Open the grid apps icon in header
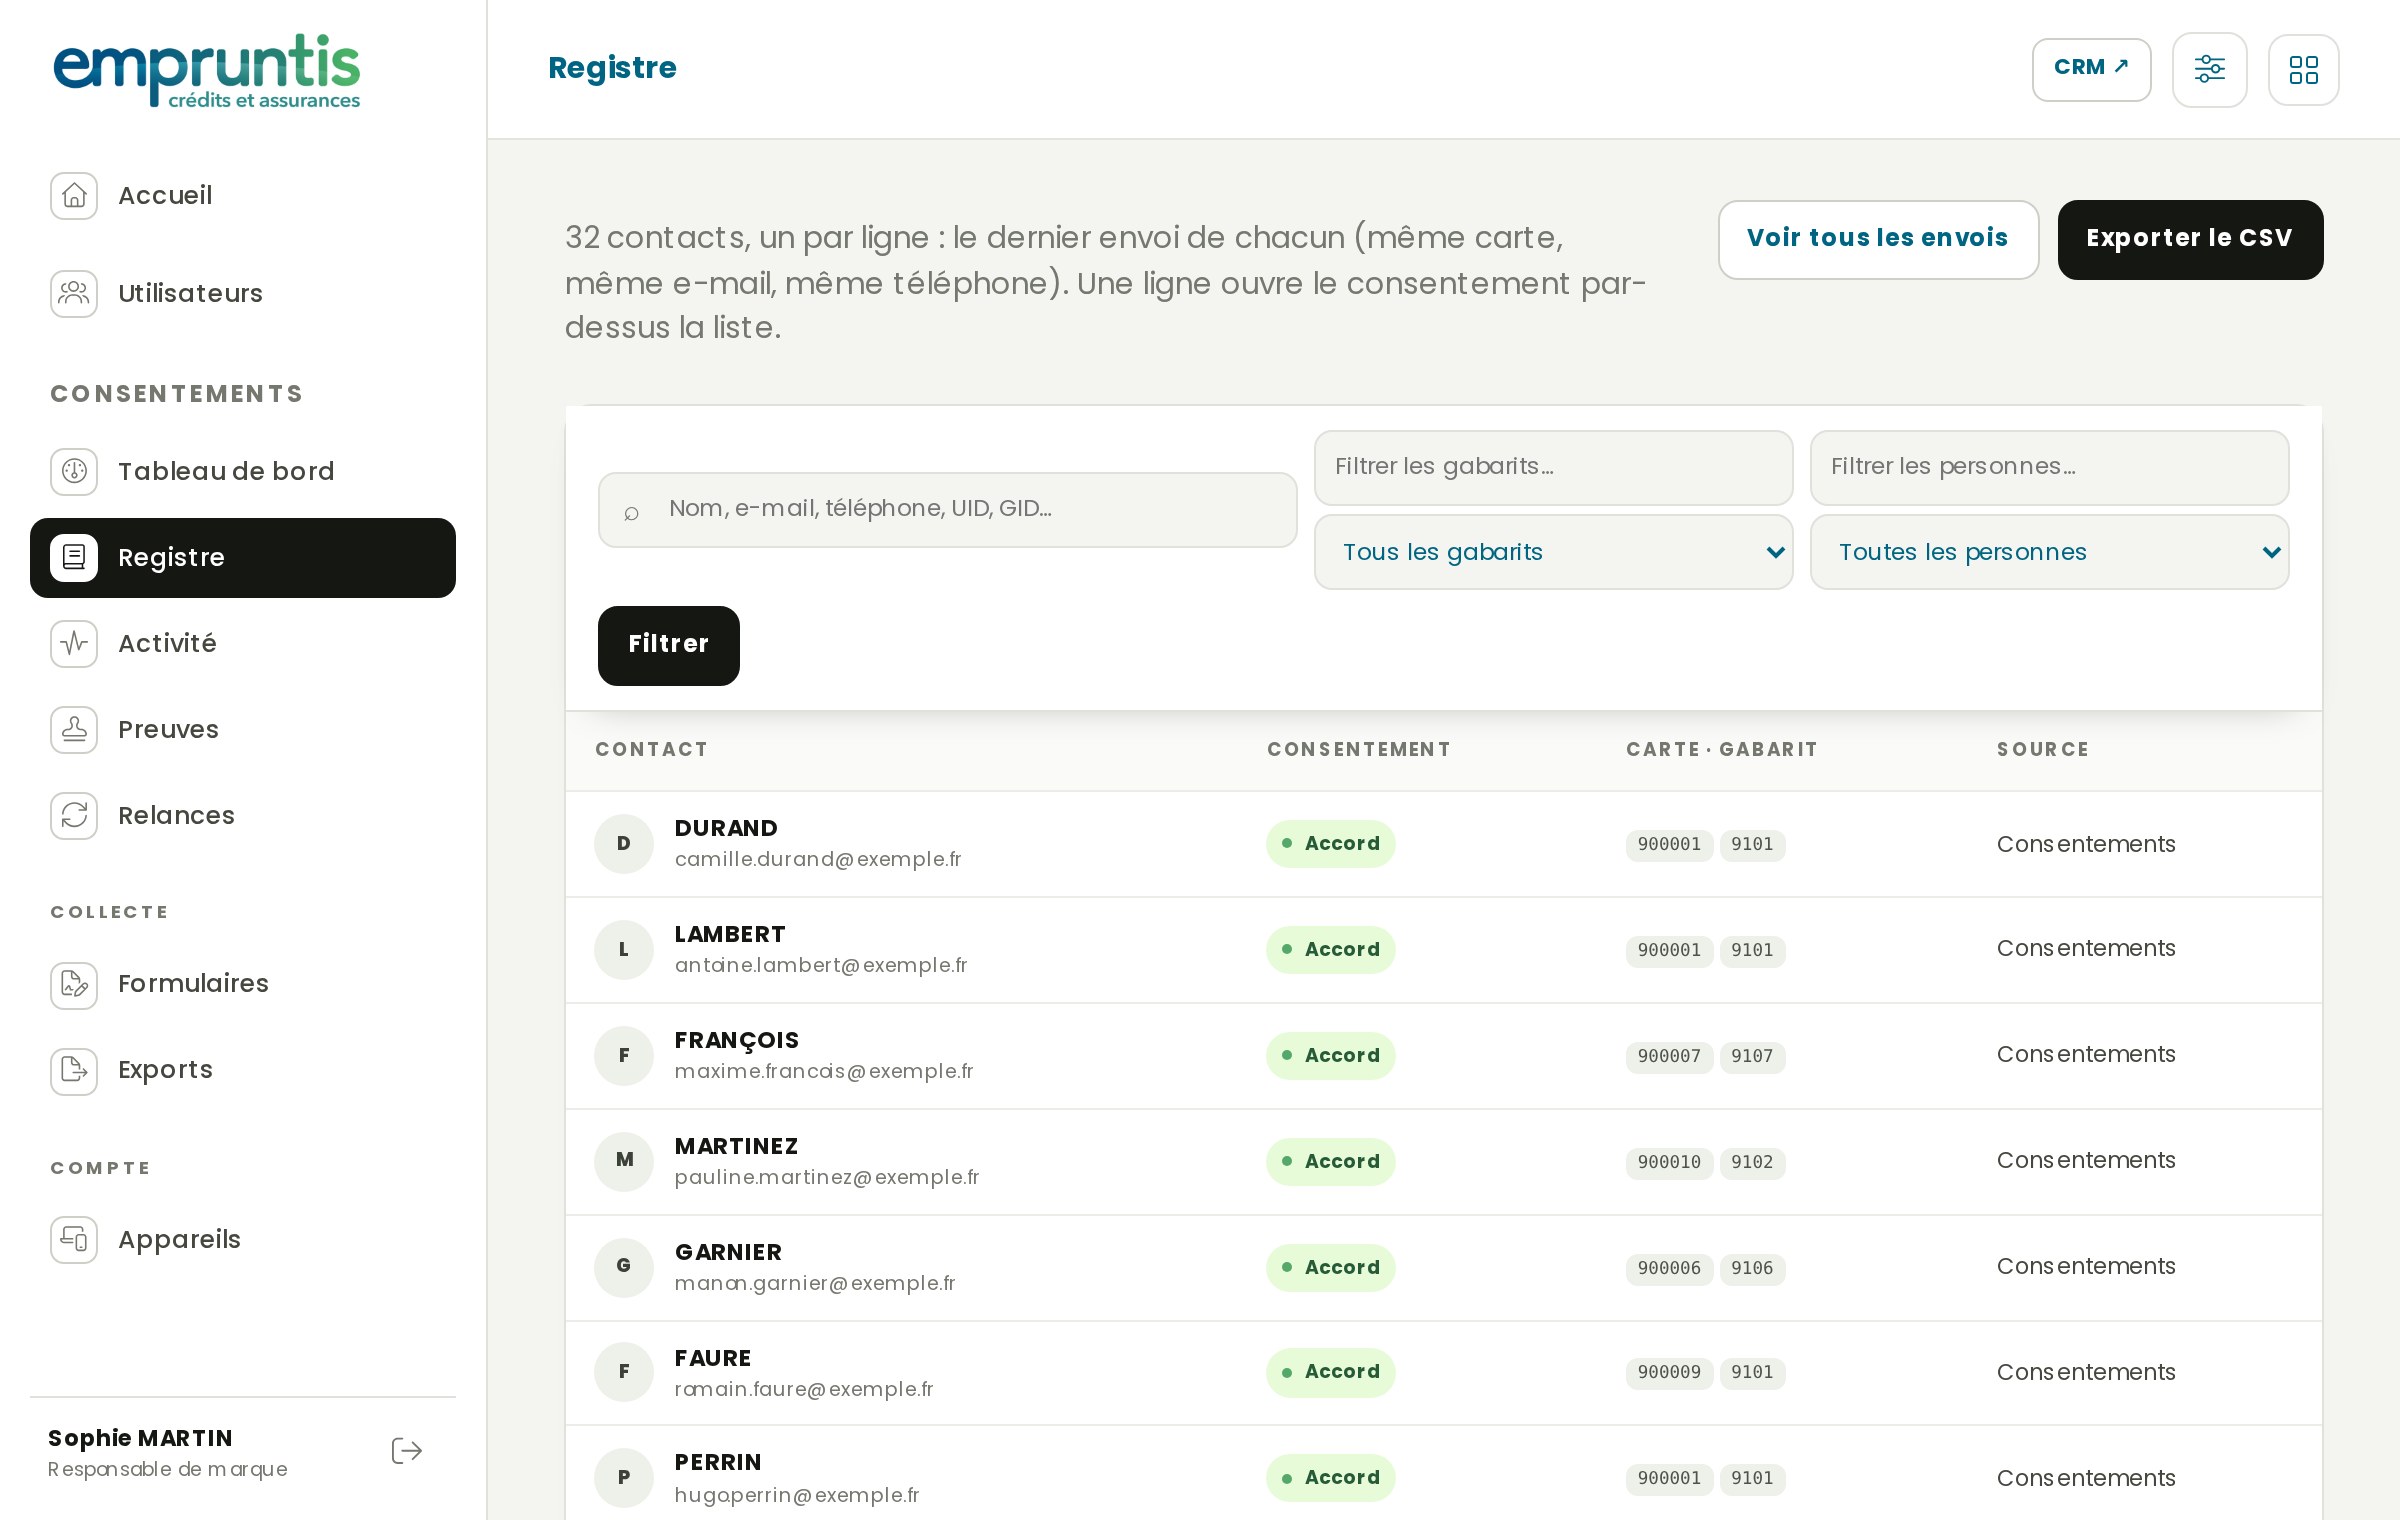 2304,70
